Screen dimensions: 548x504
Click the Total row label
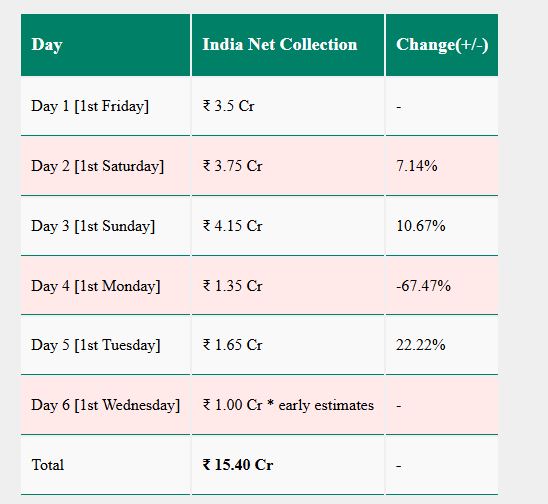[48, 465]
